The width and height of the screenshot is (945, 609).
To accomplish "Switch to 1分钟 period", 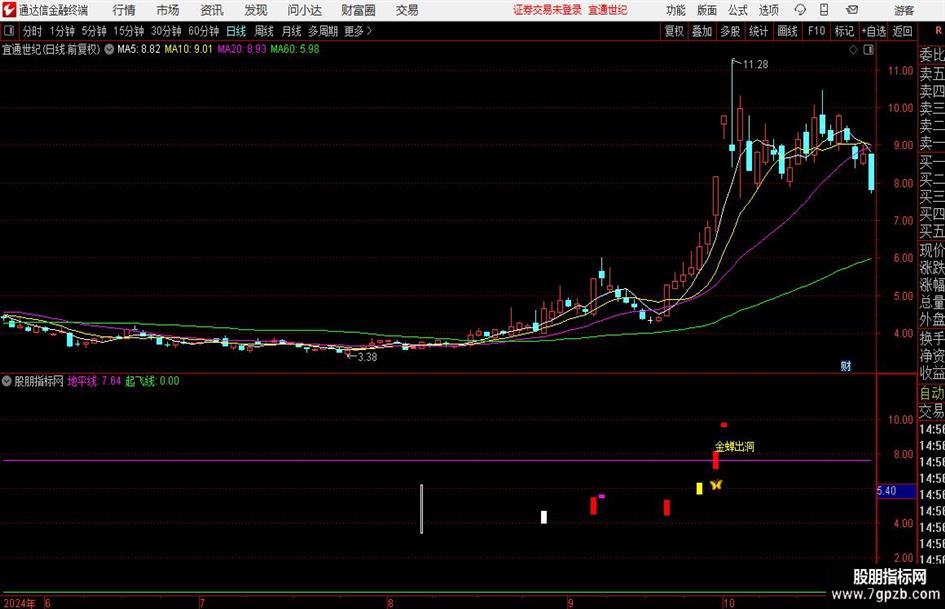I will pyautogui.click(x=62, y=31).
